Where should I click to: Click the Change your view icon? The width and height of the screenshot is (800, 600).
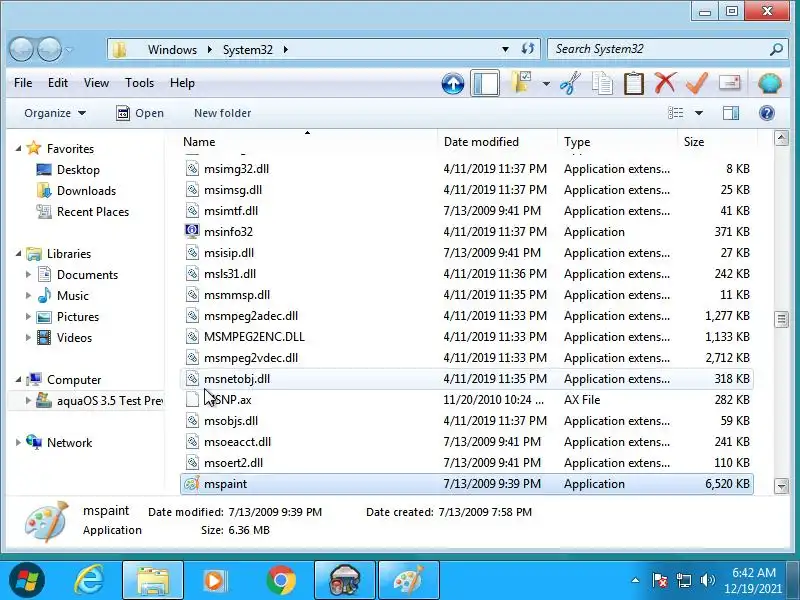pos(676,113)
